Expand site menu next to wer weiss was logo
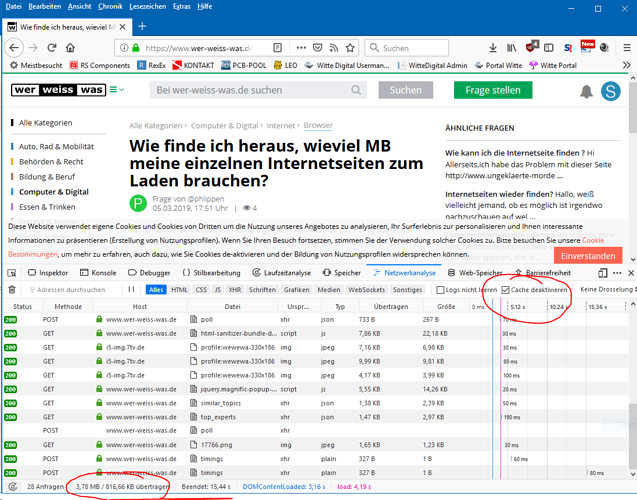The image size is (637, 500). tap(117, 89)
